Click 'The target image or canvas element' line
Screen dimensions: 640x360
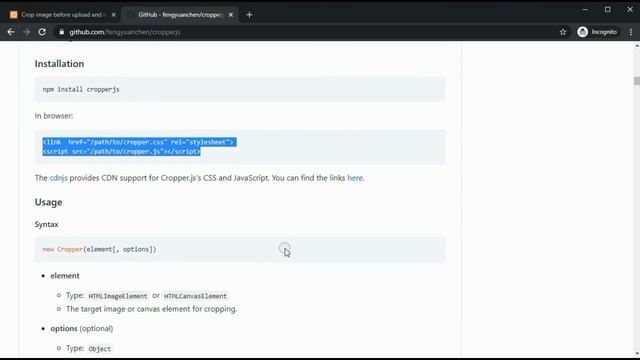(151, 309)
